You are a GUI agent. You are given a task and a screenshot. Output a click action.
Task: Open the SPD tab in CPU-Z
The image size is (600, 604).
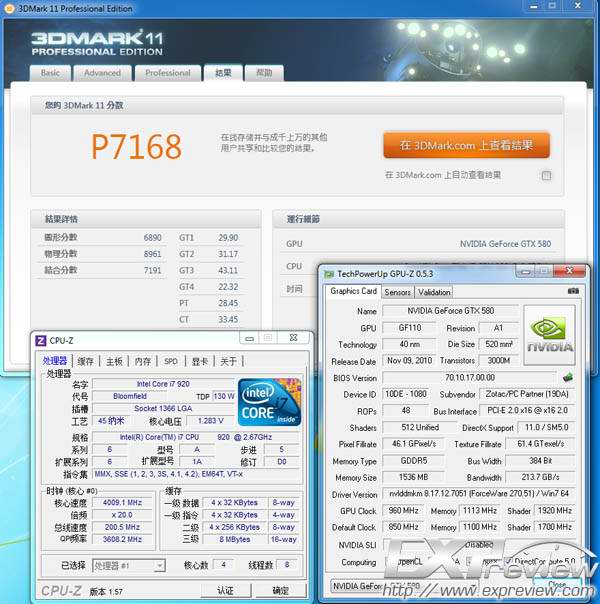(x=171, y=361)
